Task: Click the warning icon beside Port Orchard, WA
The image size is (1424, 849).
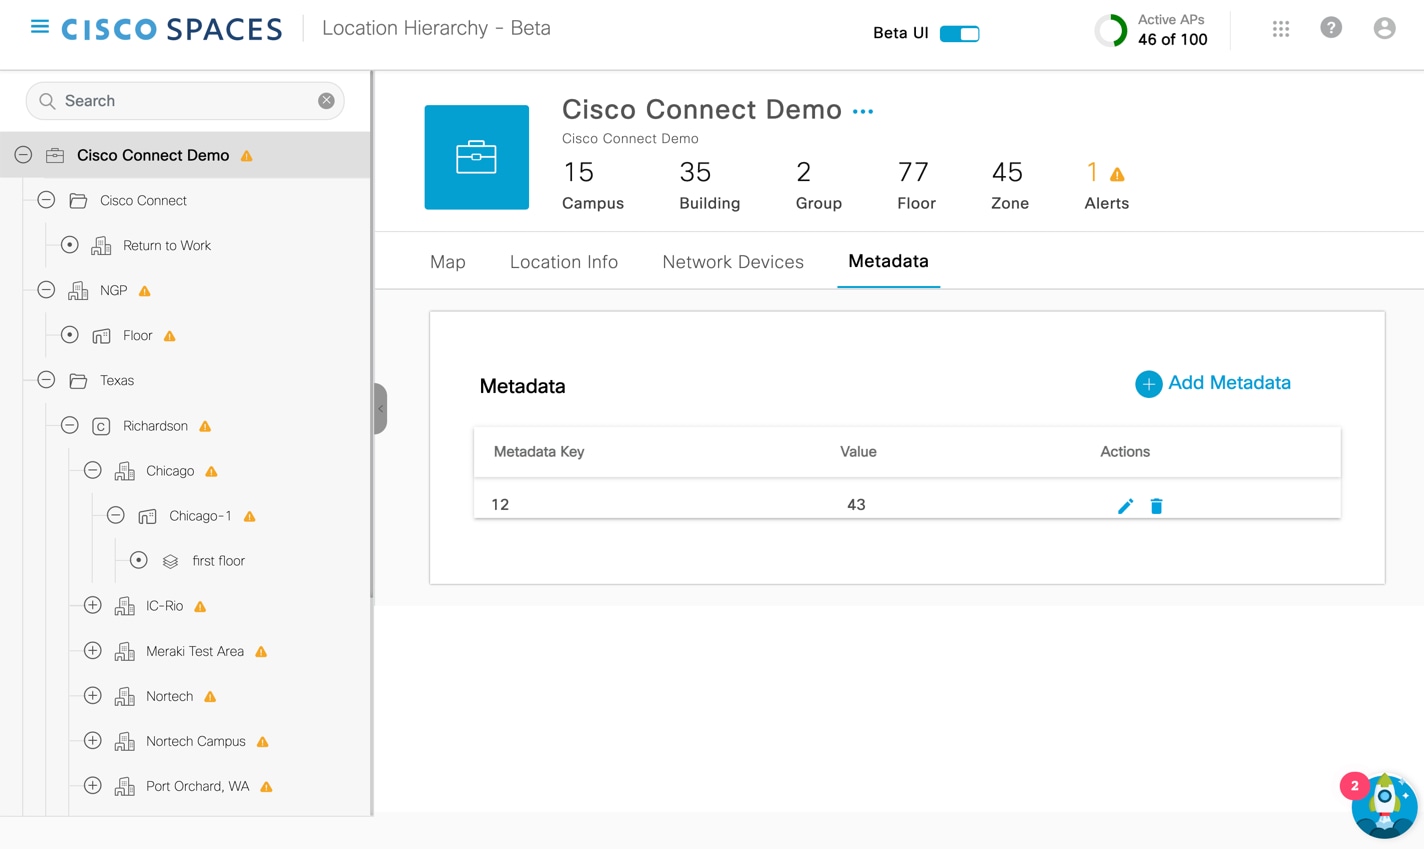Action: (x=266, y=787)
